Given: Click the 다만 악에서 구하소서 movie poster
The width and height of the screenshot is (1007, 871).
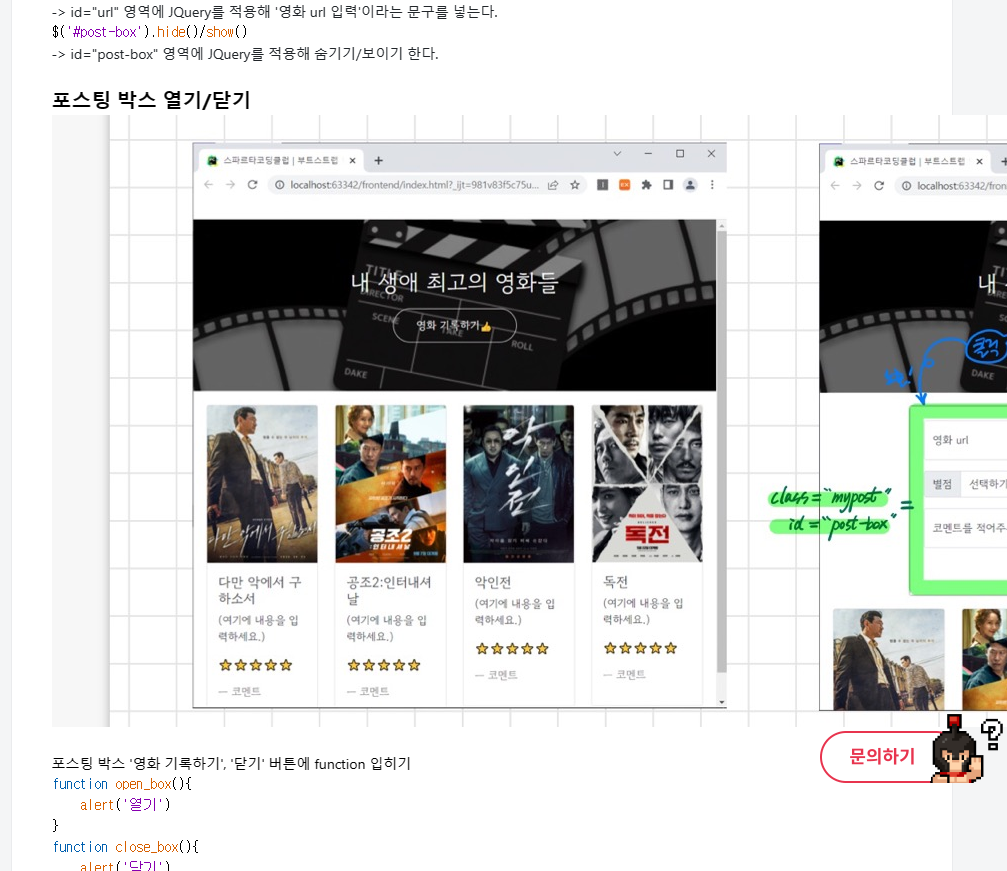Looking at the screenshot, I should pos(262,484).
